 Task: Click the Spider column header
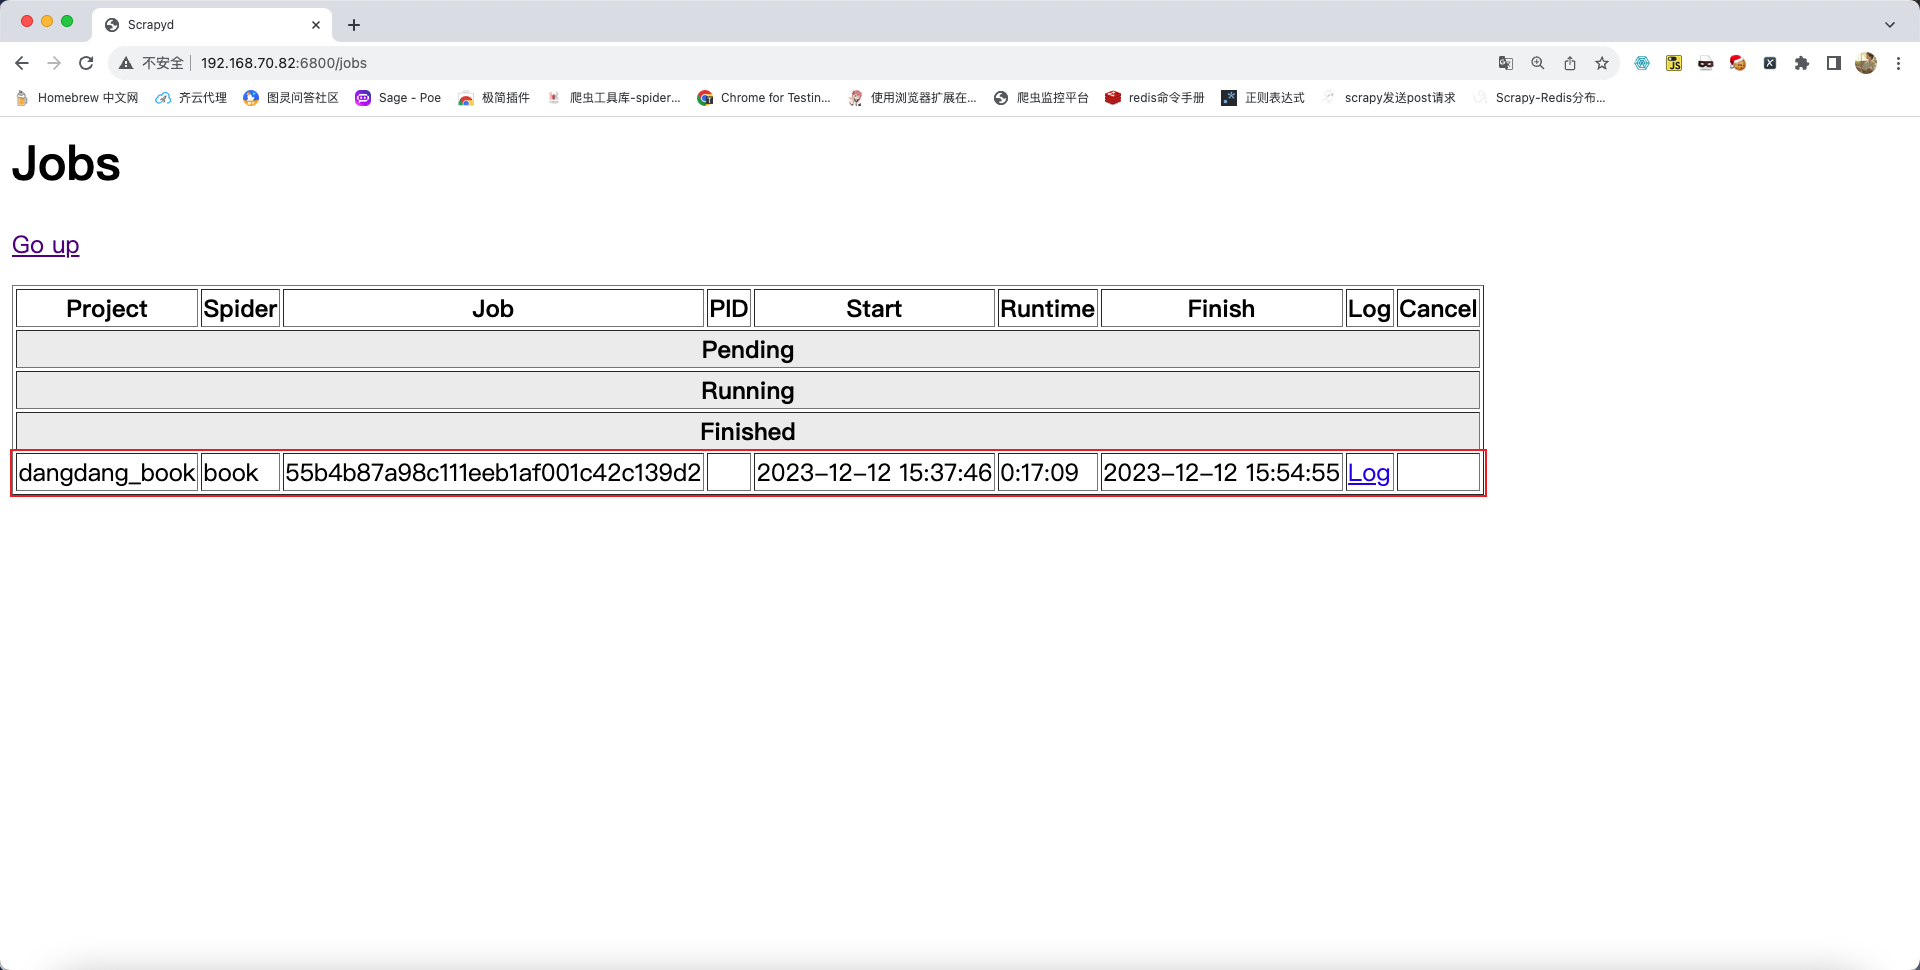point(240,309)
